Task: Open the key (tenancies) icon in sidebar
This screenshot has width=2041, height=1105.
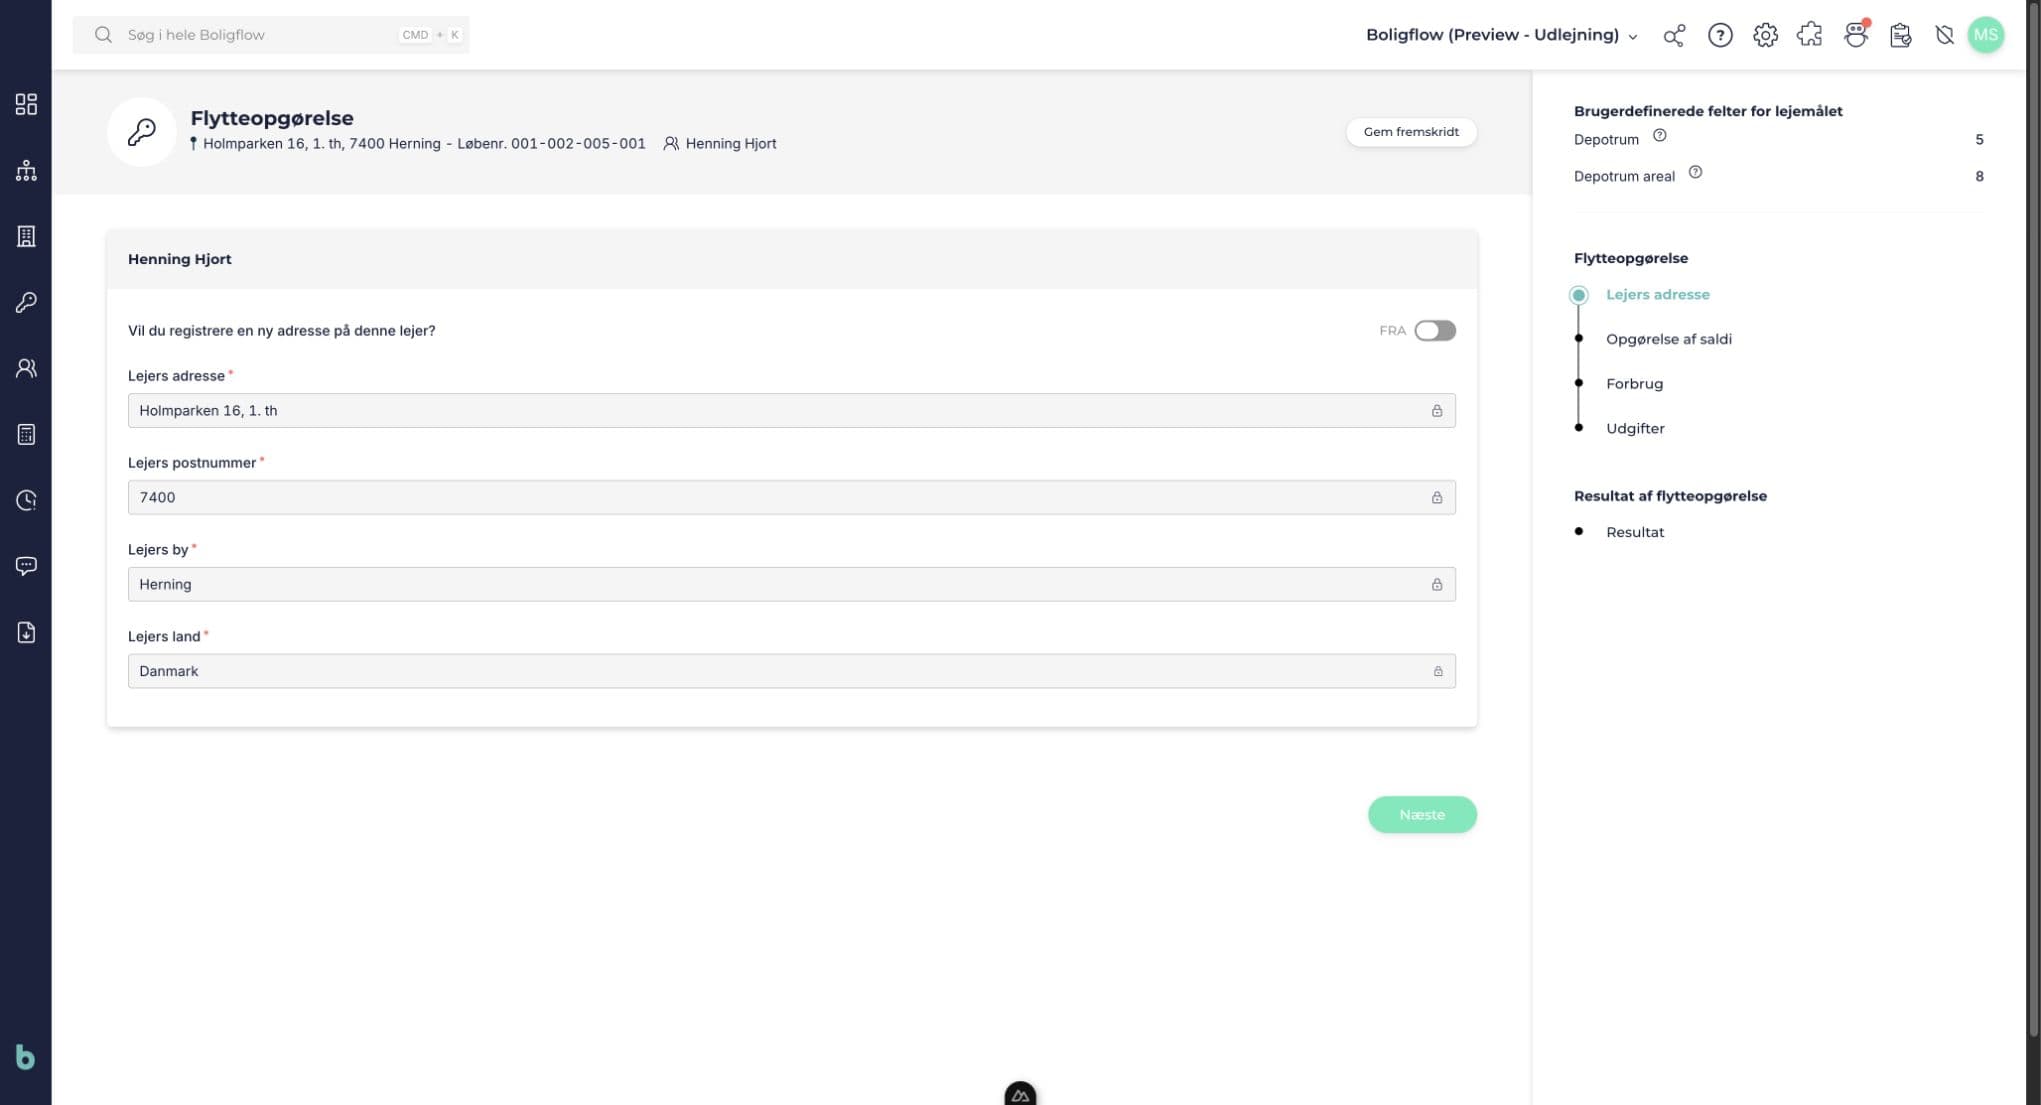Action: tap(26, 302)
